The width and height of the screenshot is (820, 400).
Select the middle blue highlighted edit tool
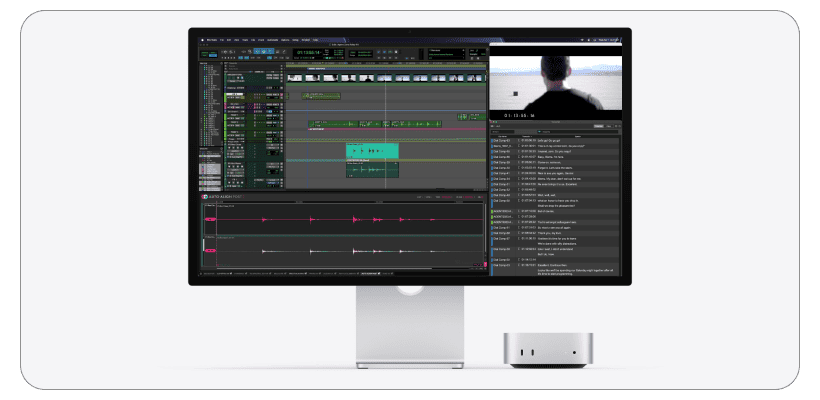[x=264, y=51]
